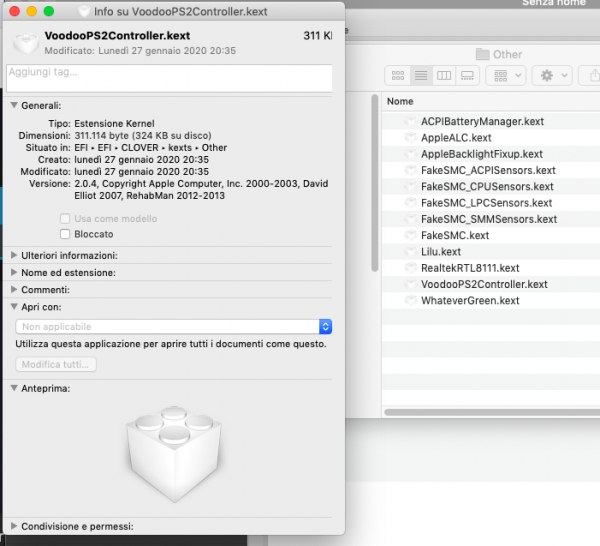Click the Aggiungi tag field
Screen dimensions: 600x546
pyautogui.click(x=169, y=78)
